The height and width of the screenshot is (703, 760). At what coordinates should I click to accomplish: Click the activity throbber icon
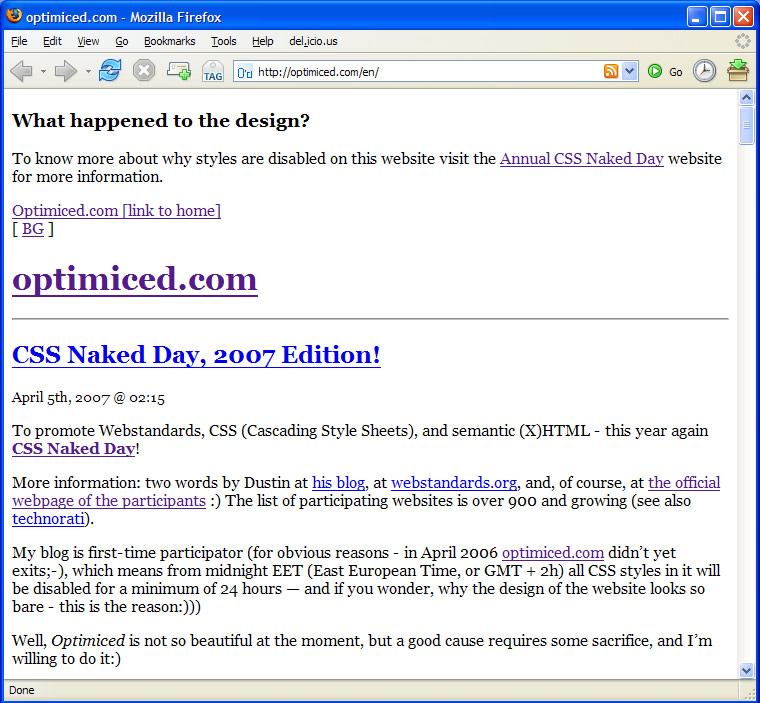(x=743, y=41)
